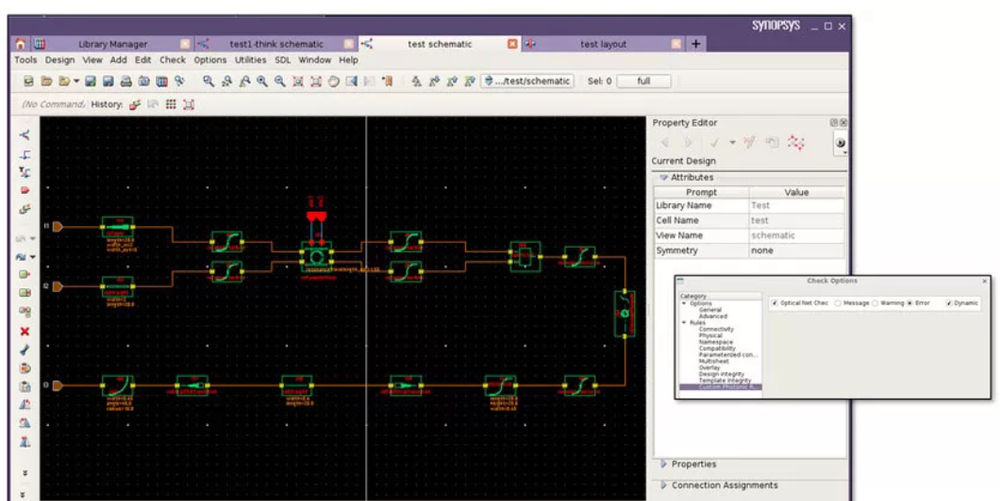
Task: Open the Tools menu
Action: 26,60
